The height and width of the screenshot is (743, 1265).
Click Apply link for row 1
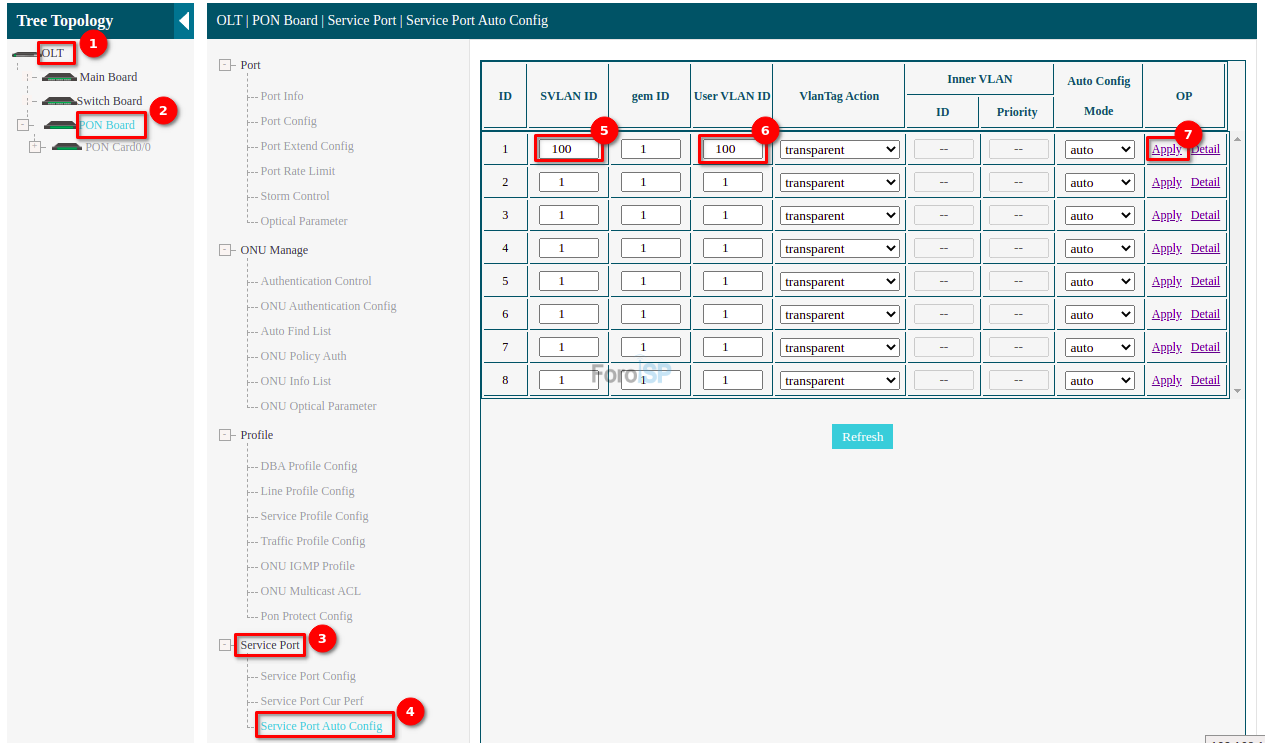(x=1166, y=150)
